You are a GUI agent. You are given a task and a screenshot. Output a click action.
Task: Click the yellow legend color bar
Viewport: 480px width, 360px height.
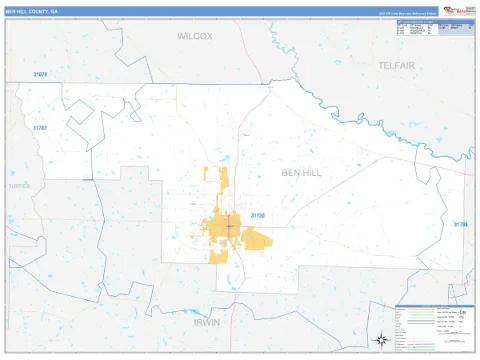[x=421, y=309]
